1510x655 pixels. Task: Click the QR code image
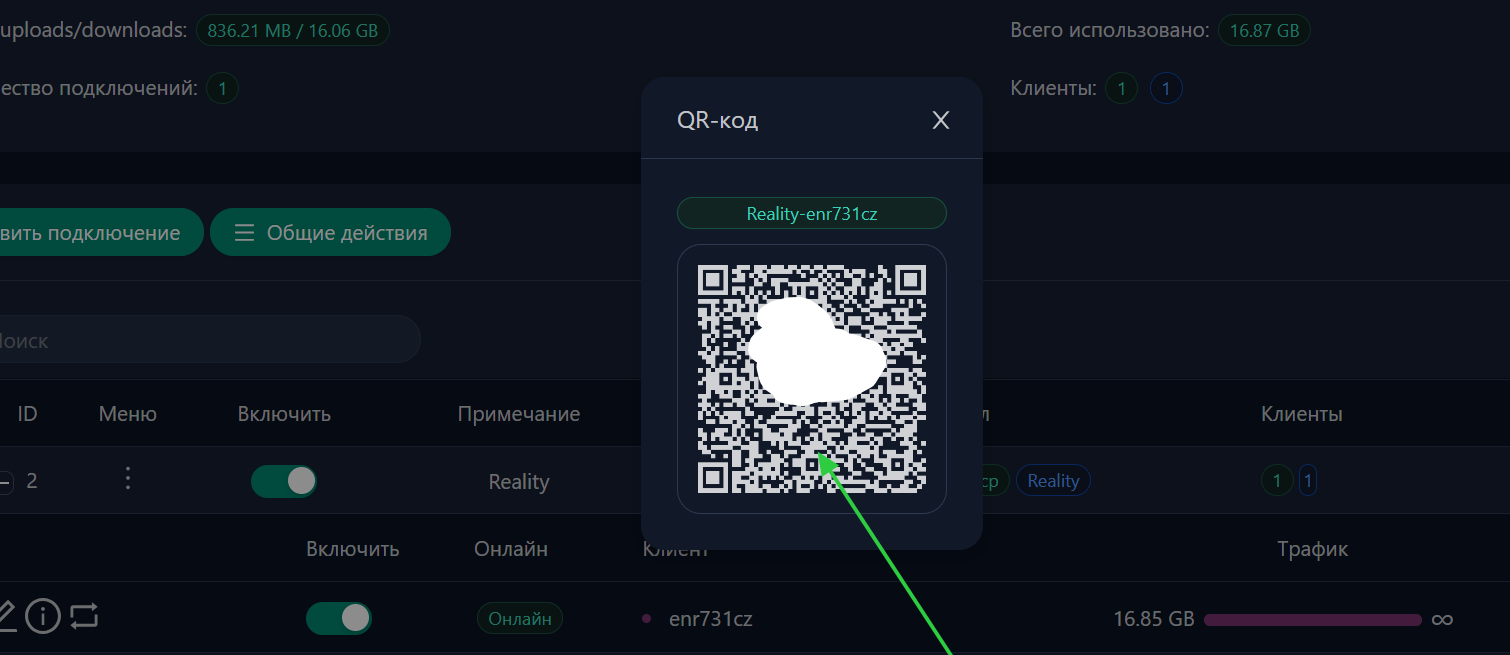pos(812,379)
